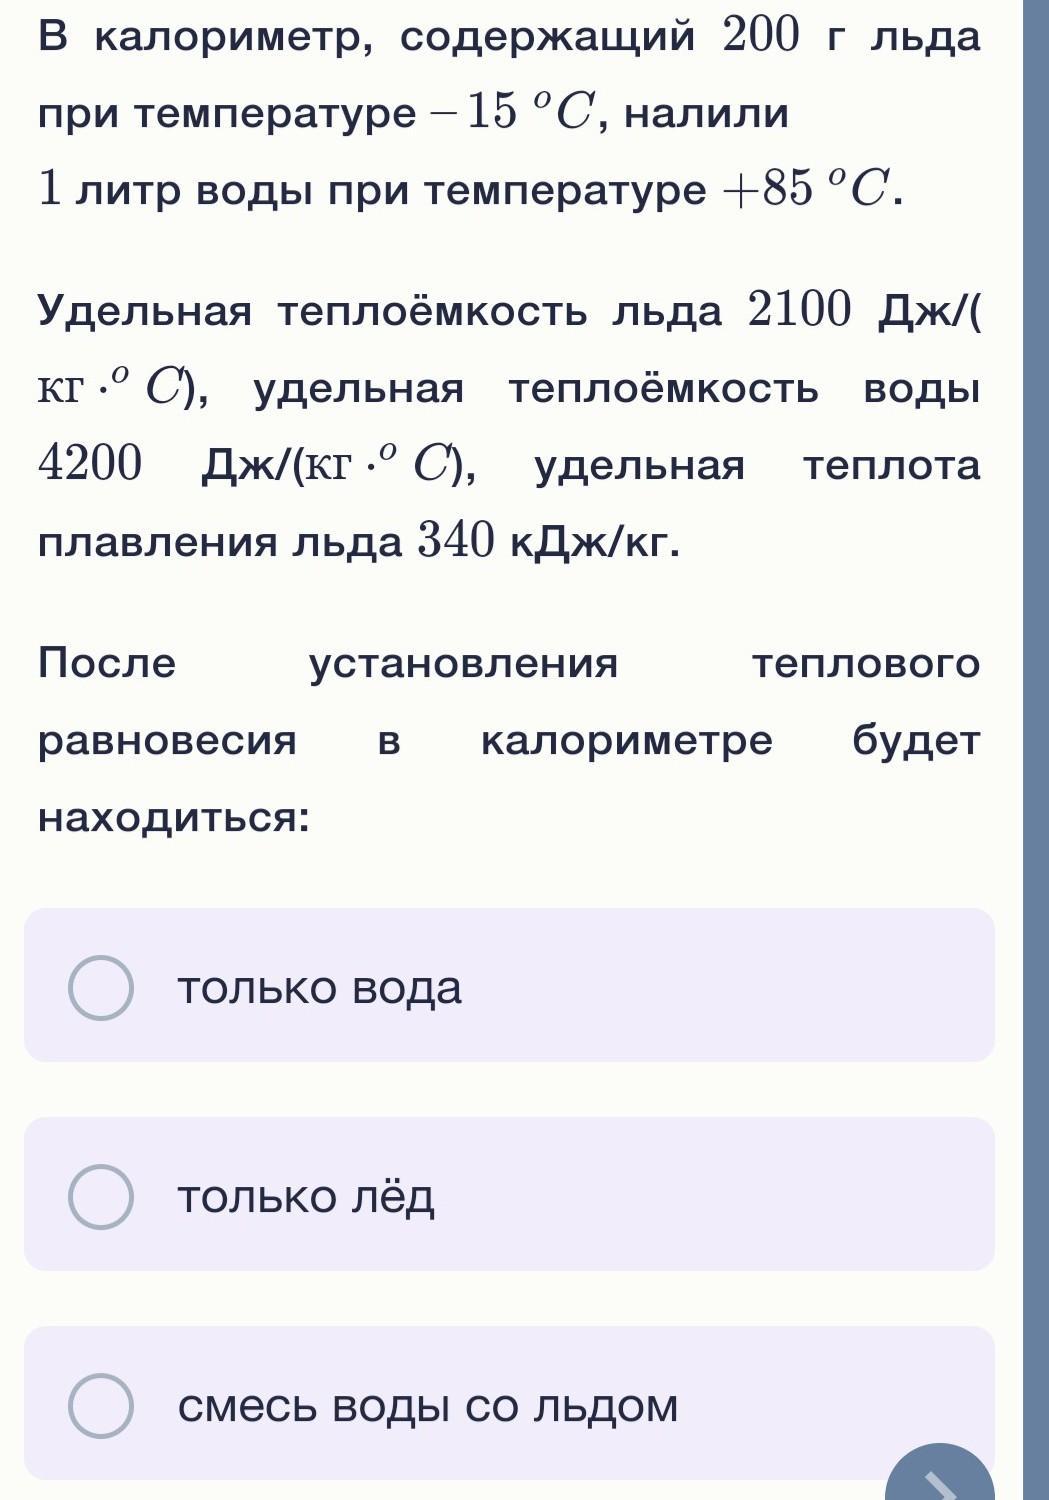This screenshot has height=1500, width=1049.
Task: Click the question prompt word "находиться:"
Action: (x=174, y=818)
